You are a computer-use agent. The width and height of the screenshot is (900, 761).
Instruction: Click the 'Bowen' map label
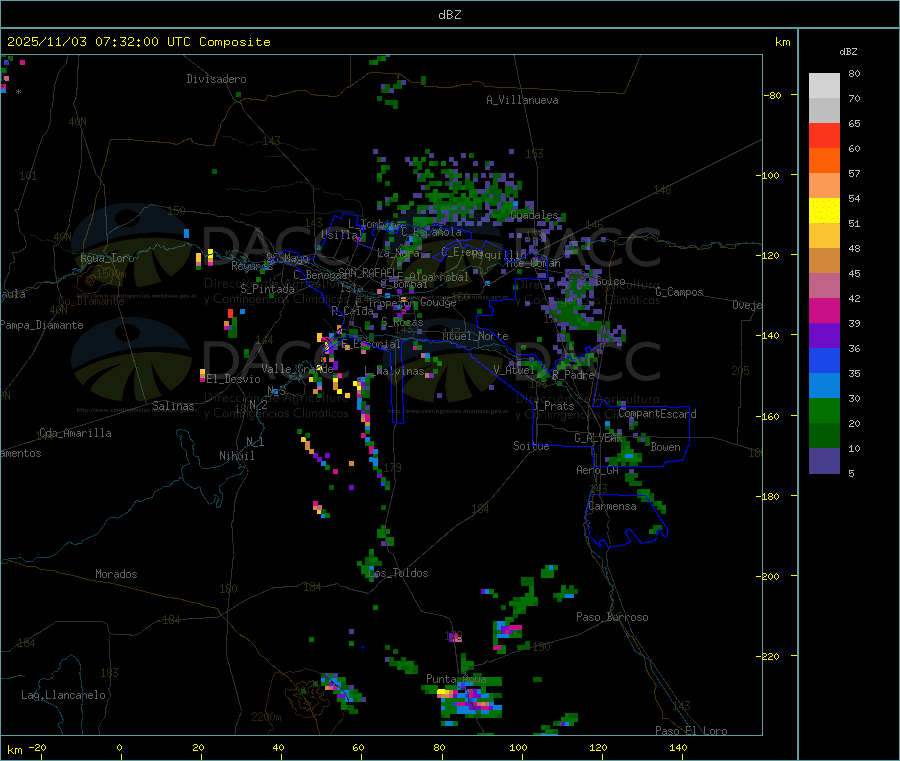pos(665,447)
